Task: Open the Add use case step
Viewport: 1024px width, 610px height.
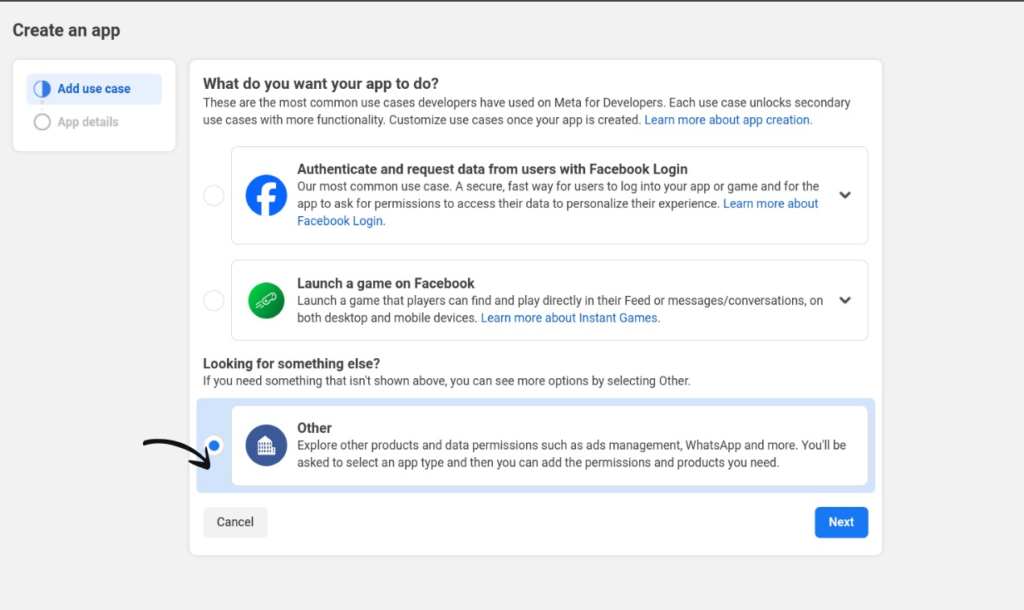Action: tap(94, 89)
